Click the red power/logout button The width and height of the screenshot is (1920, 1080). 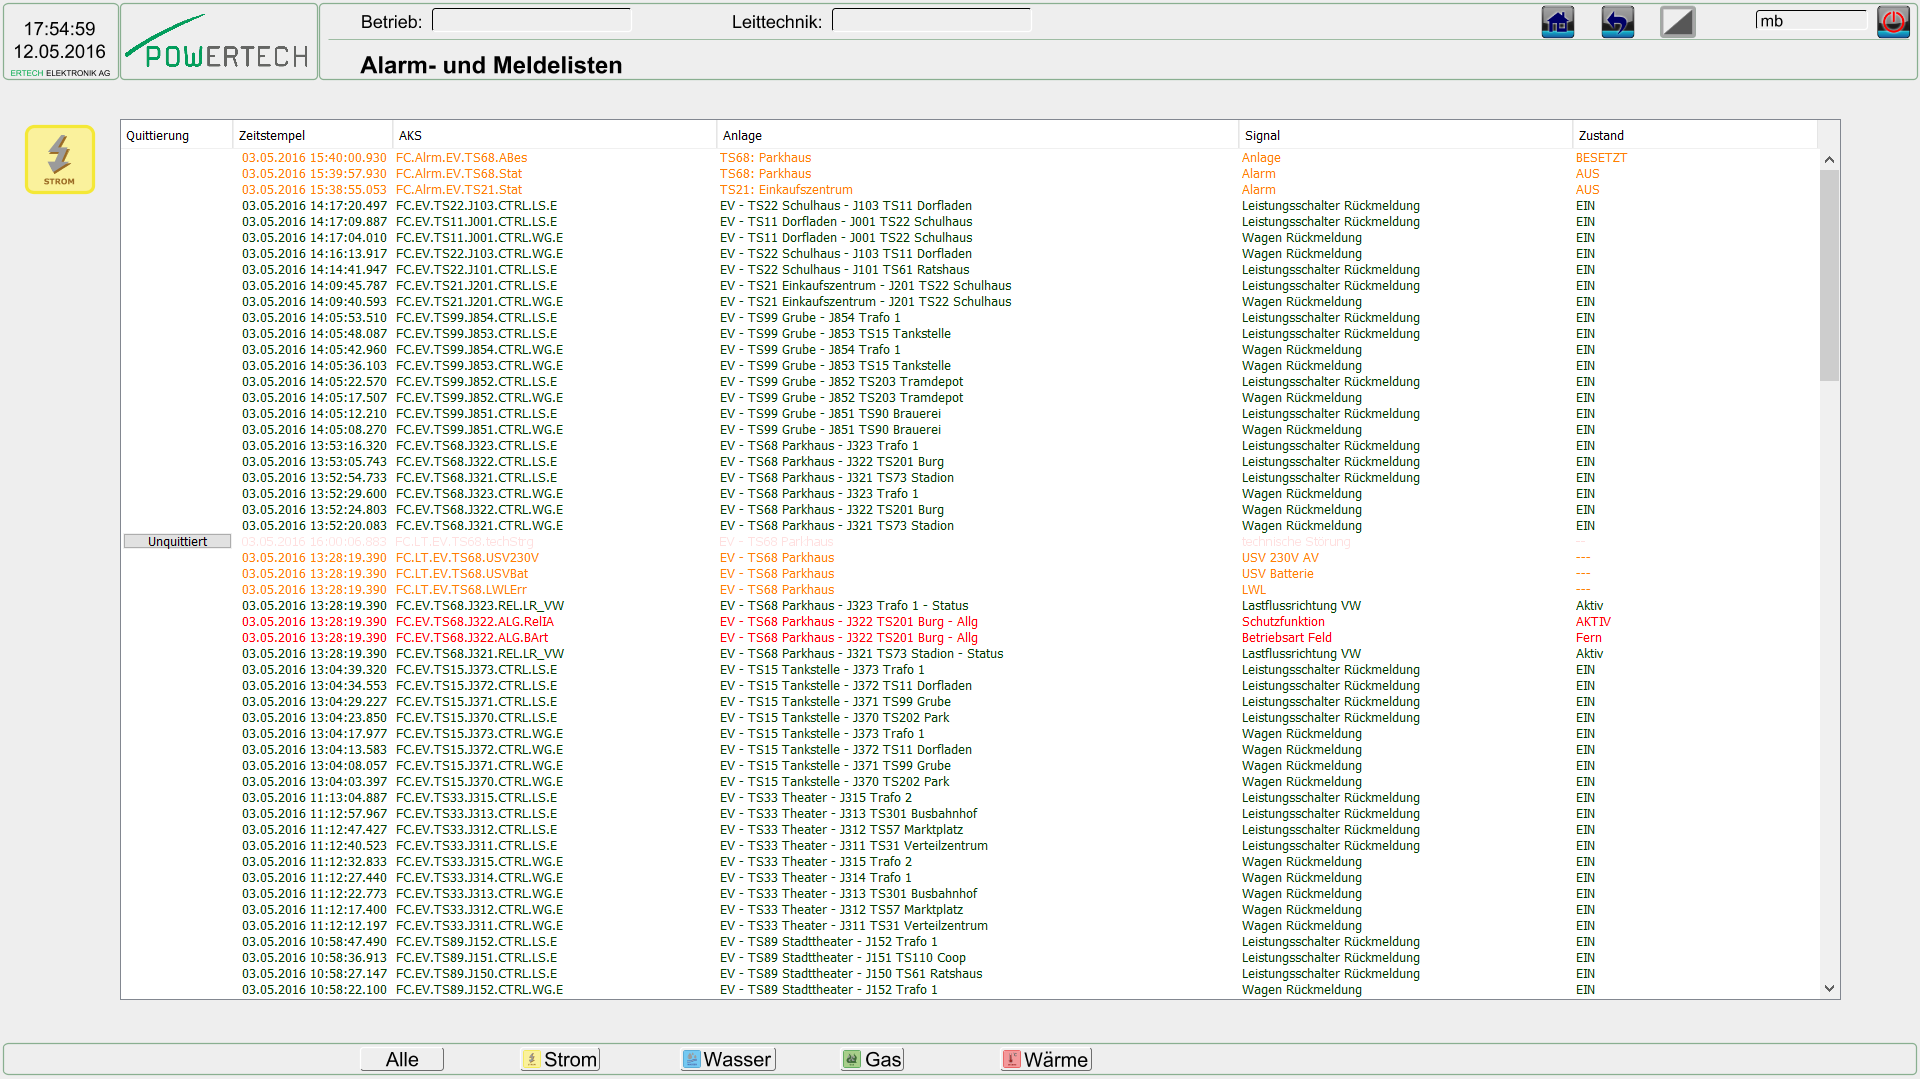tap(1893, 22)
